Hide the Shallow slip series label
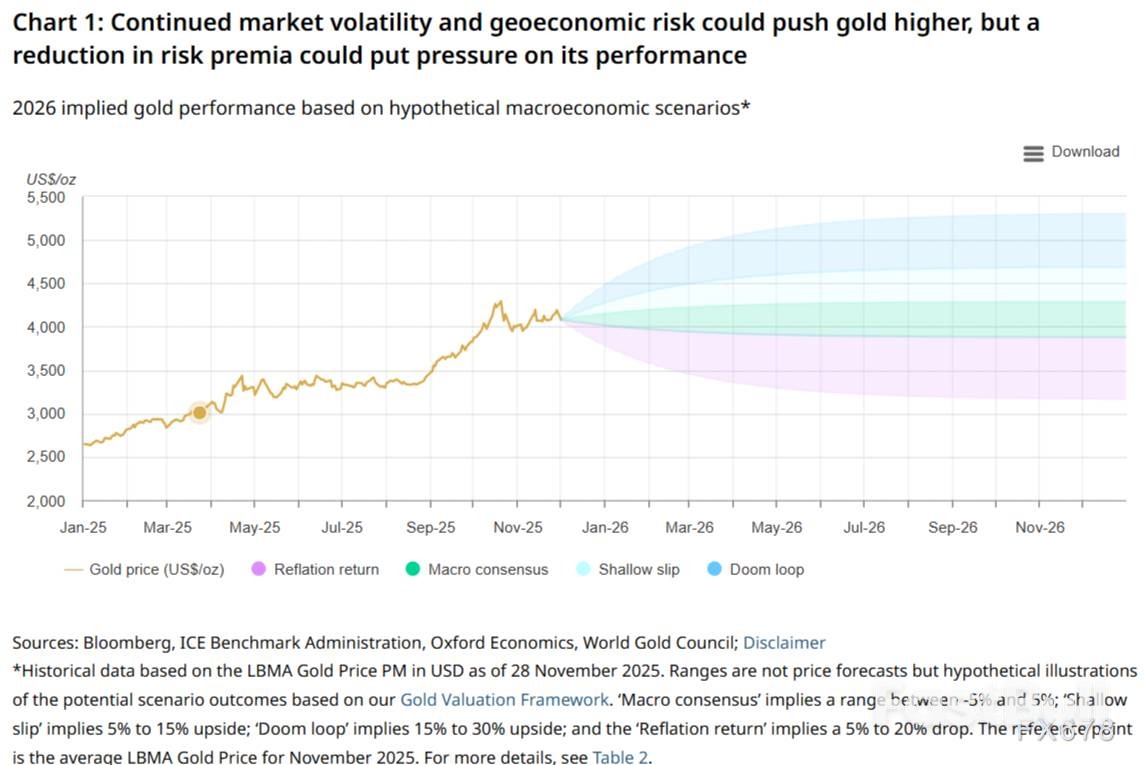Viewport: 1145px width, 765px height. tap(638, 570)
